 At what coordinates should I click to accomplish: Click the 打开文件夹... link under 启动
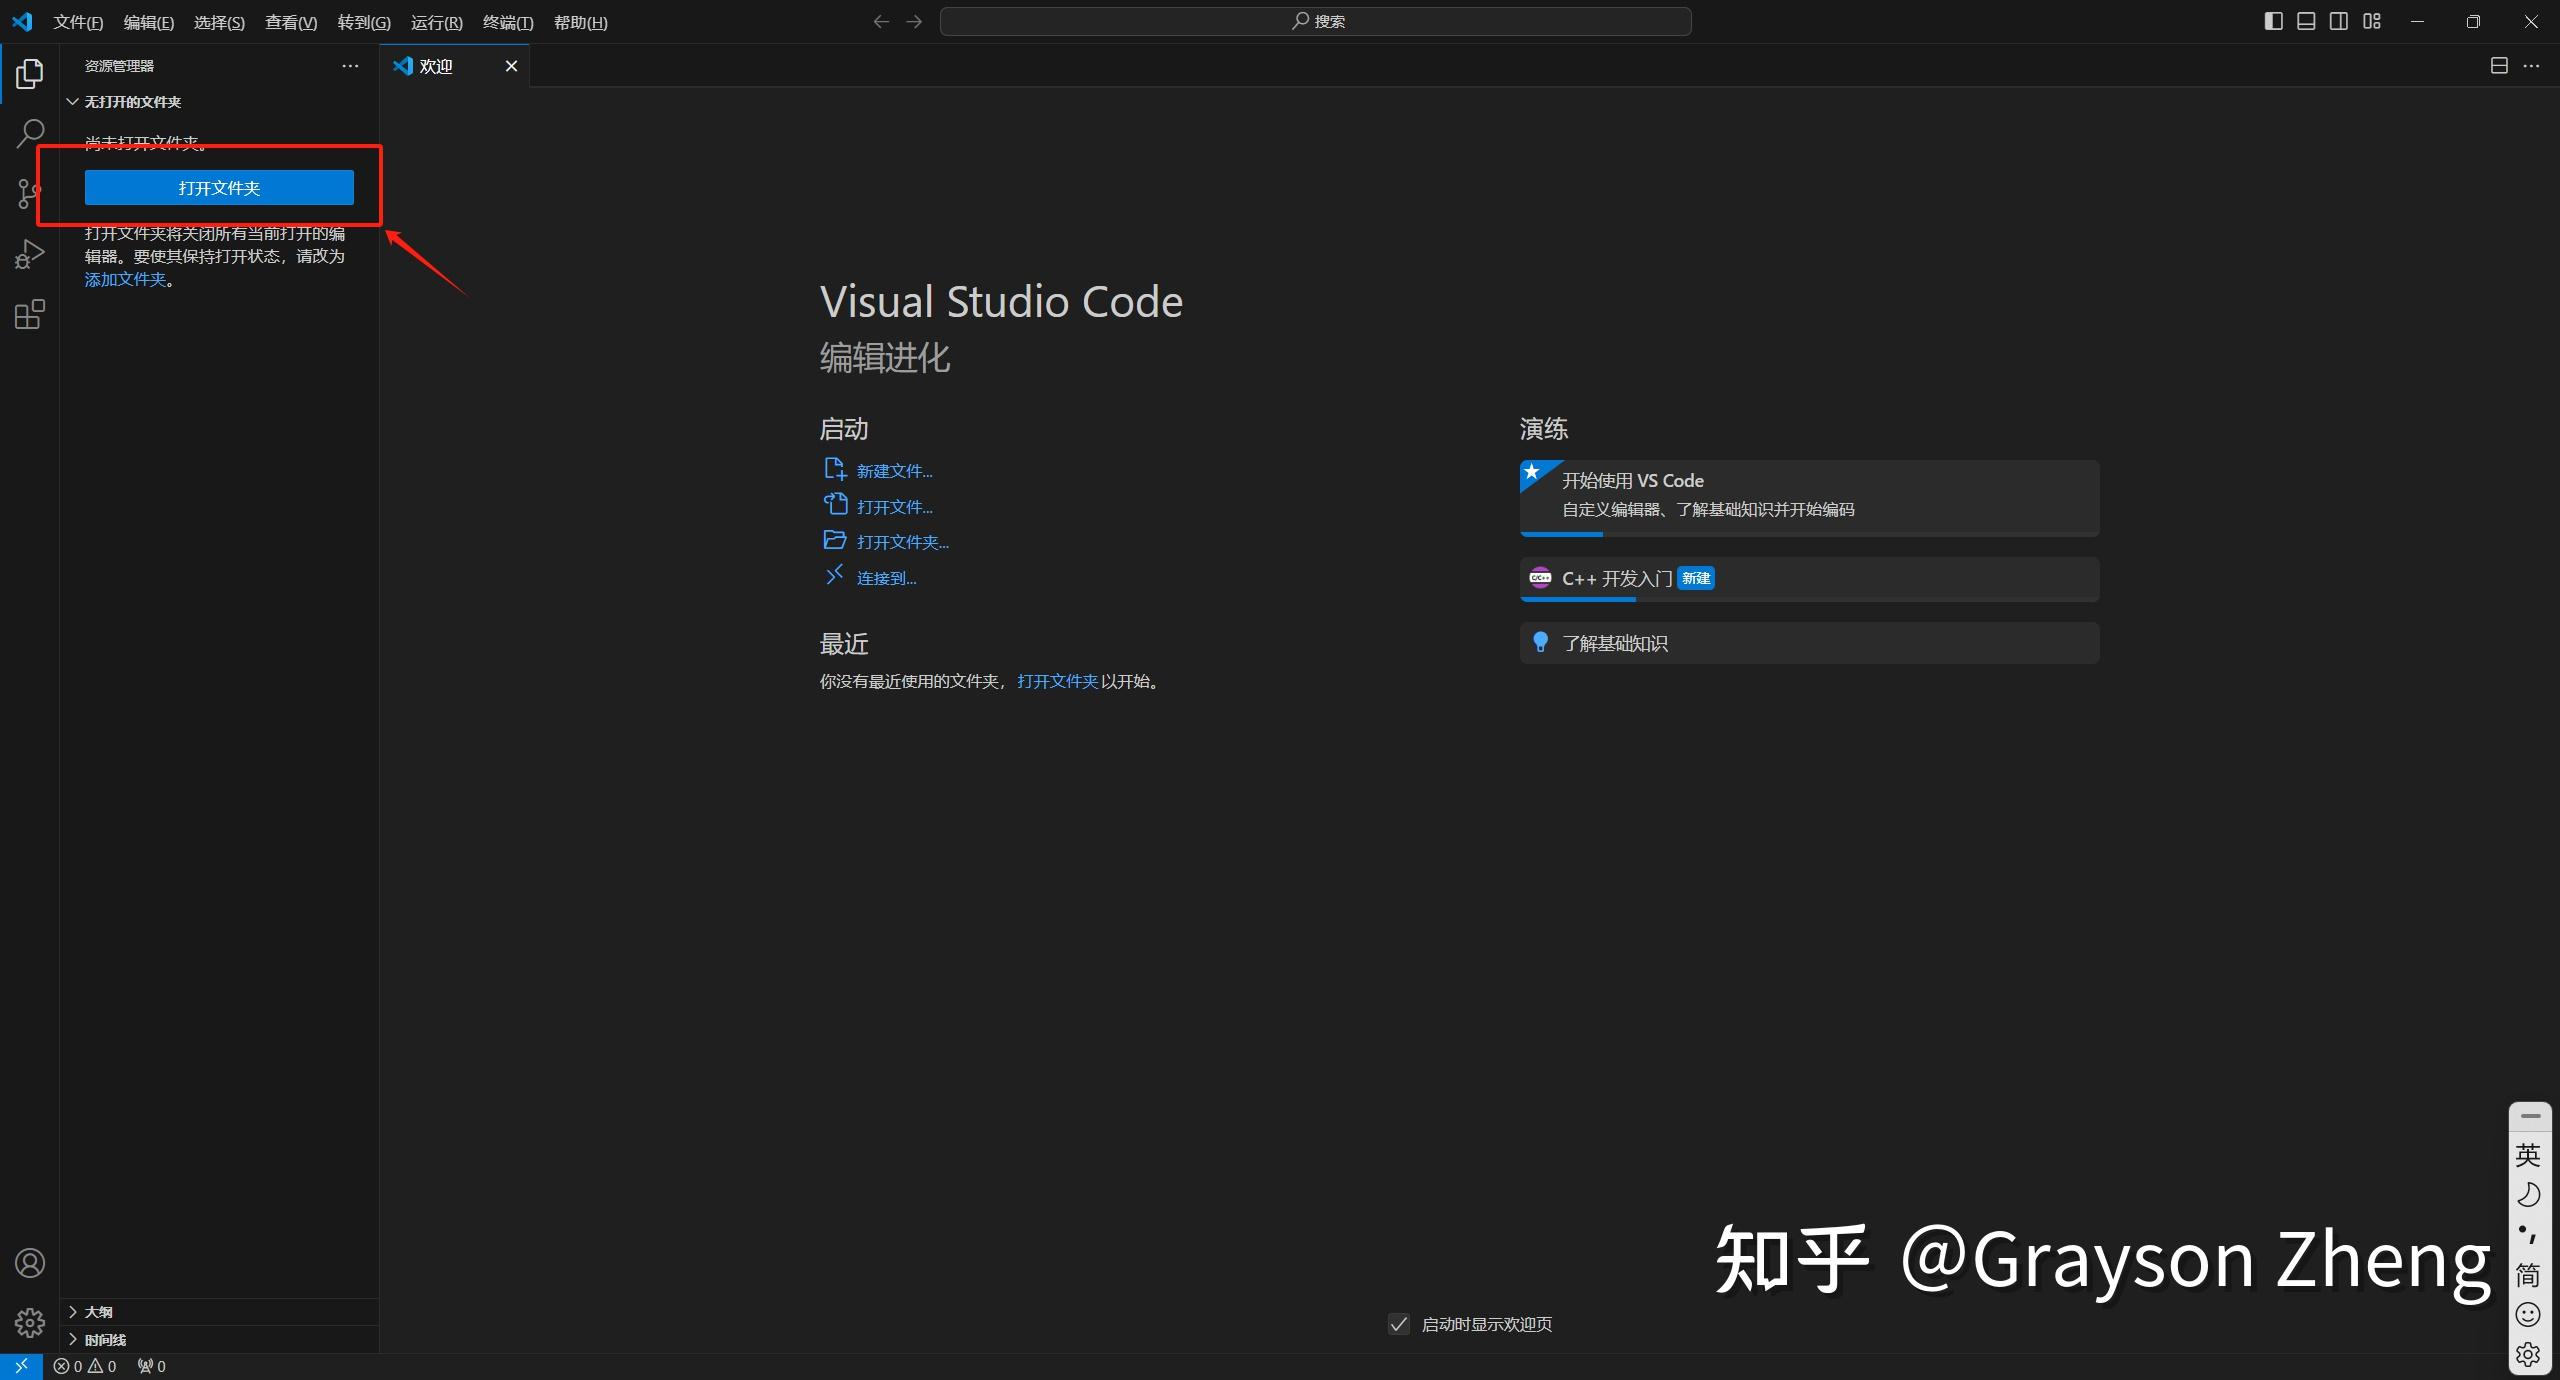click(x=903, y=542)
